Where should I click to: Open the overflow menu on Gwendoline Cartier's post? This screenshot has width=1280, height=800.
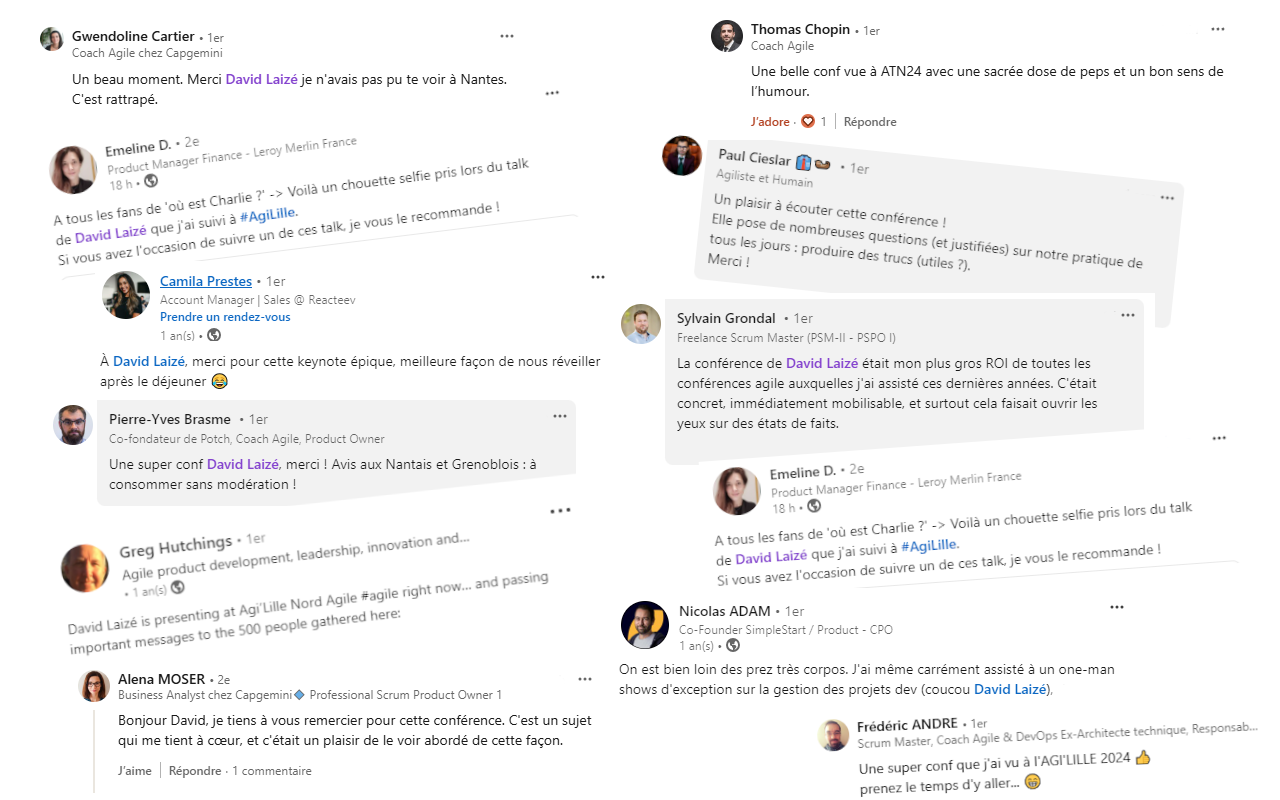[506, 35]
